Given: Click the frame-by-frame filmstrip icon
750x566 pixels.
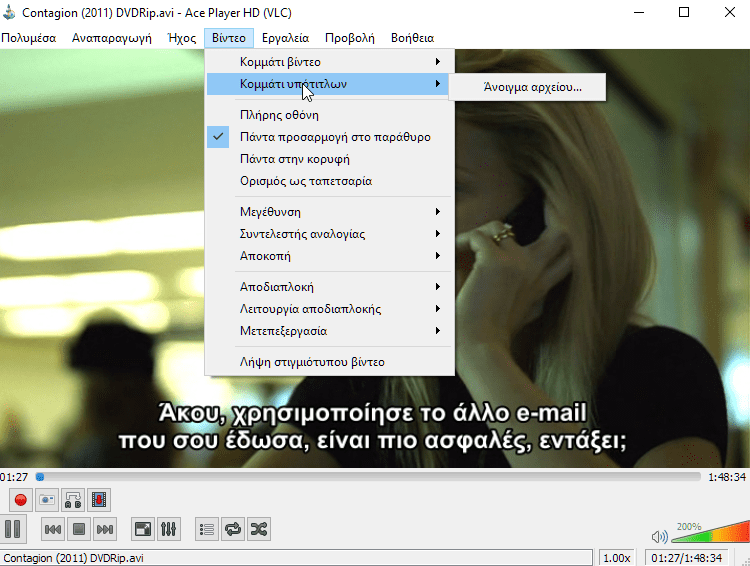Looking at the screenshot, I should point(98,499).
